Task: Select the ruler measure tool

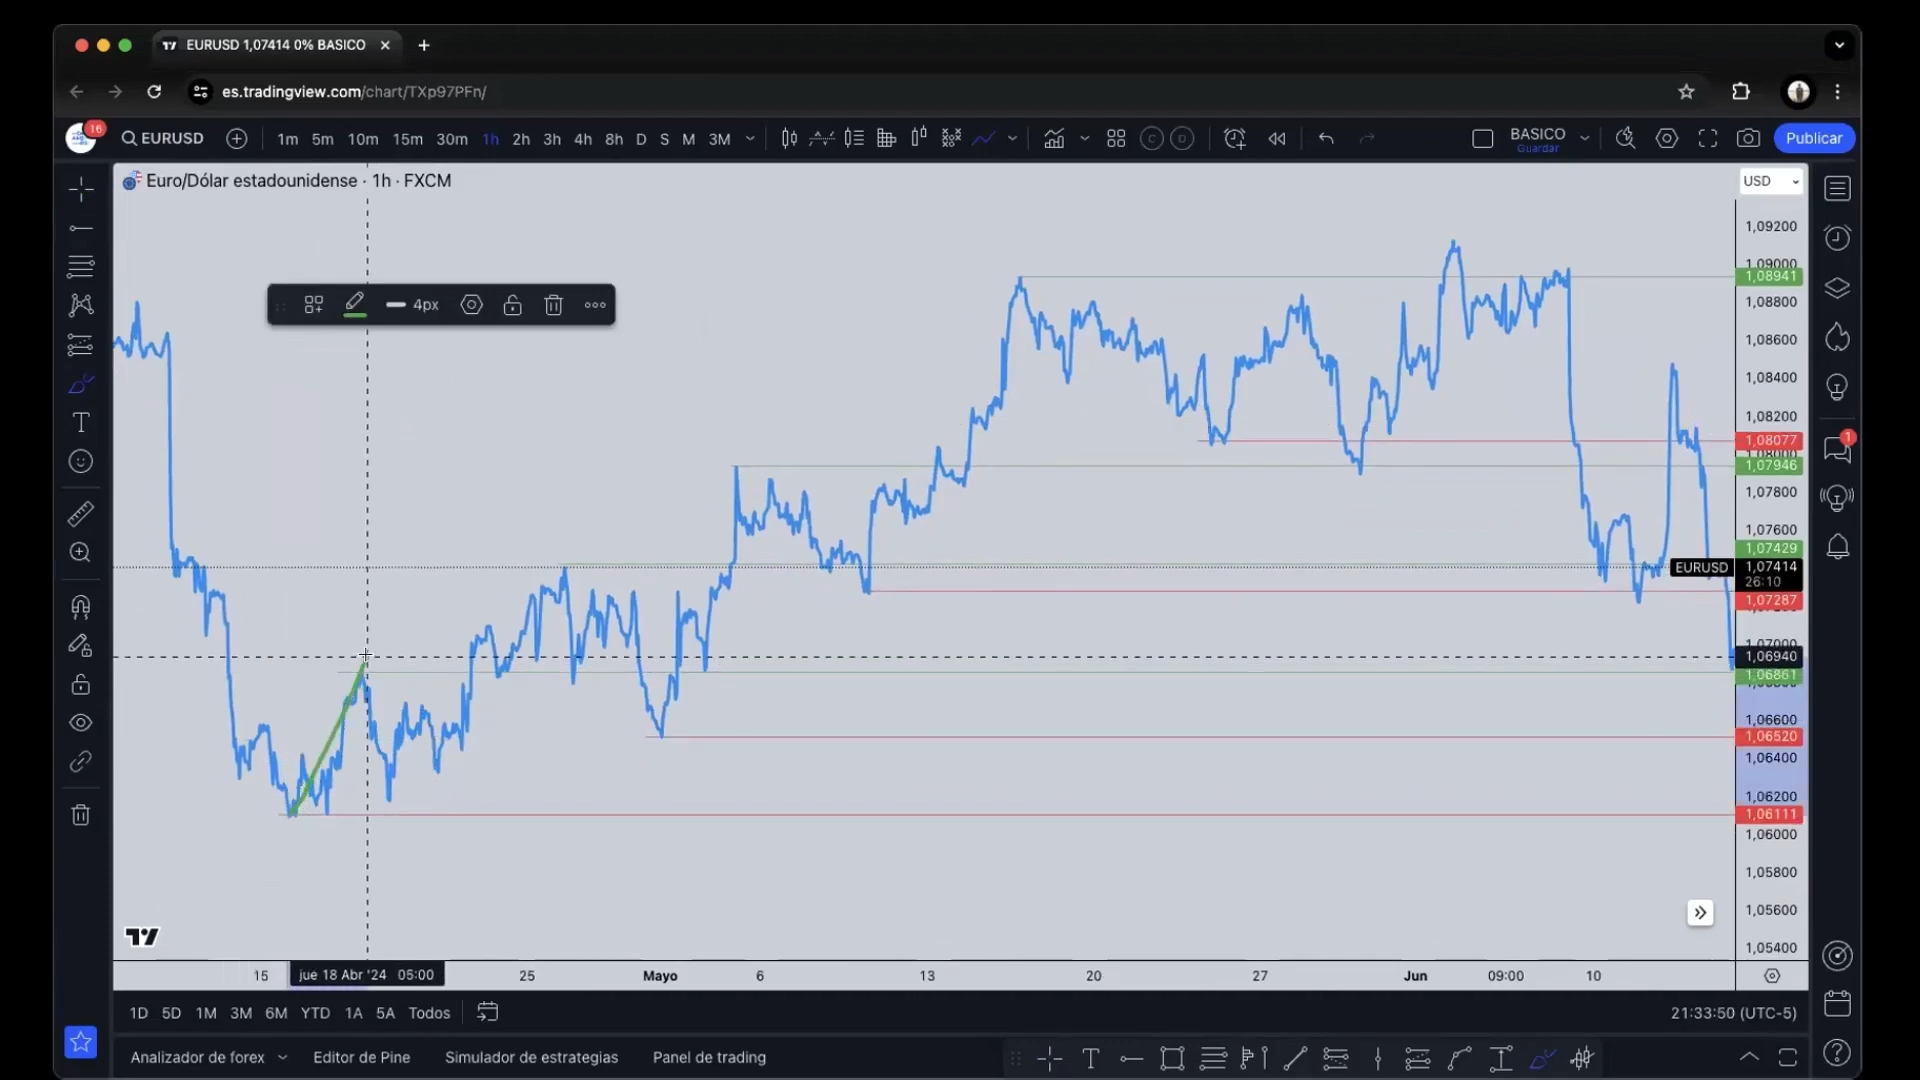Action: [81, 513]
